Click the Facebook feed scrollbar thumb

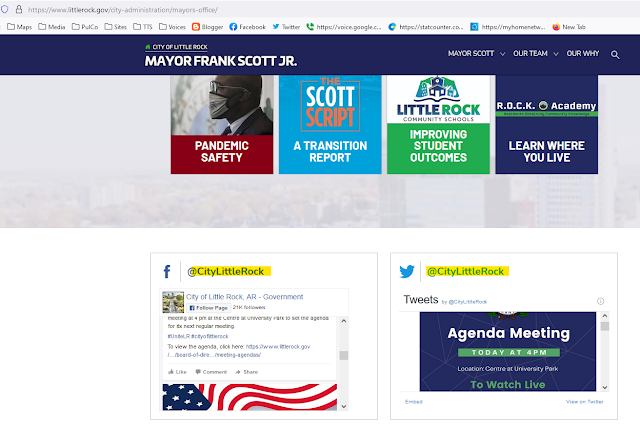coord(344,355)
